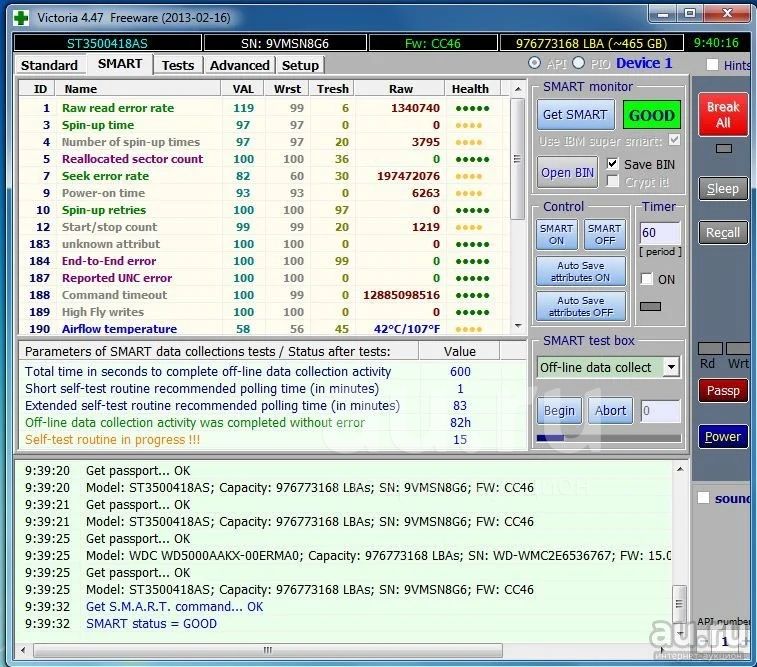Toggle the Use IBM super smart checkbox
This screenshot has height=667, width=757.
coord(674,140)
